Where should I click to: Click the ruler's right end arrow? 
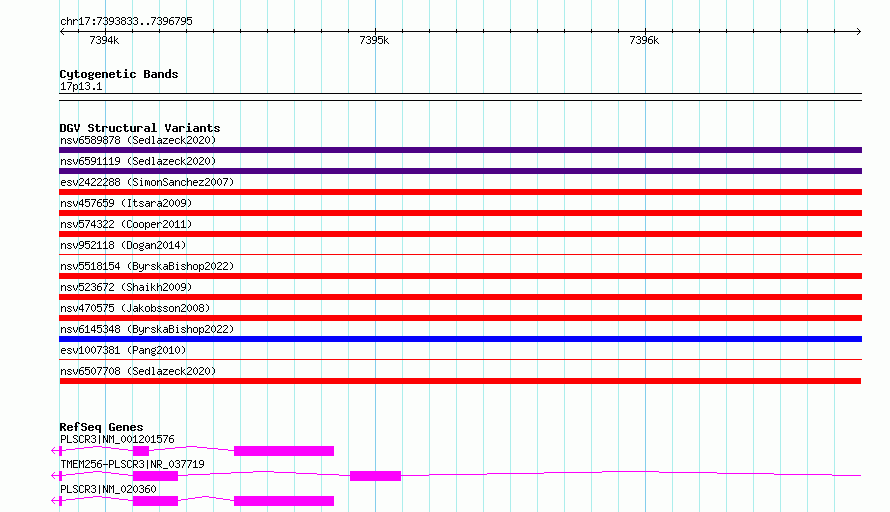pyautogui.click(x=858, y=31)
